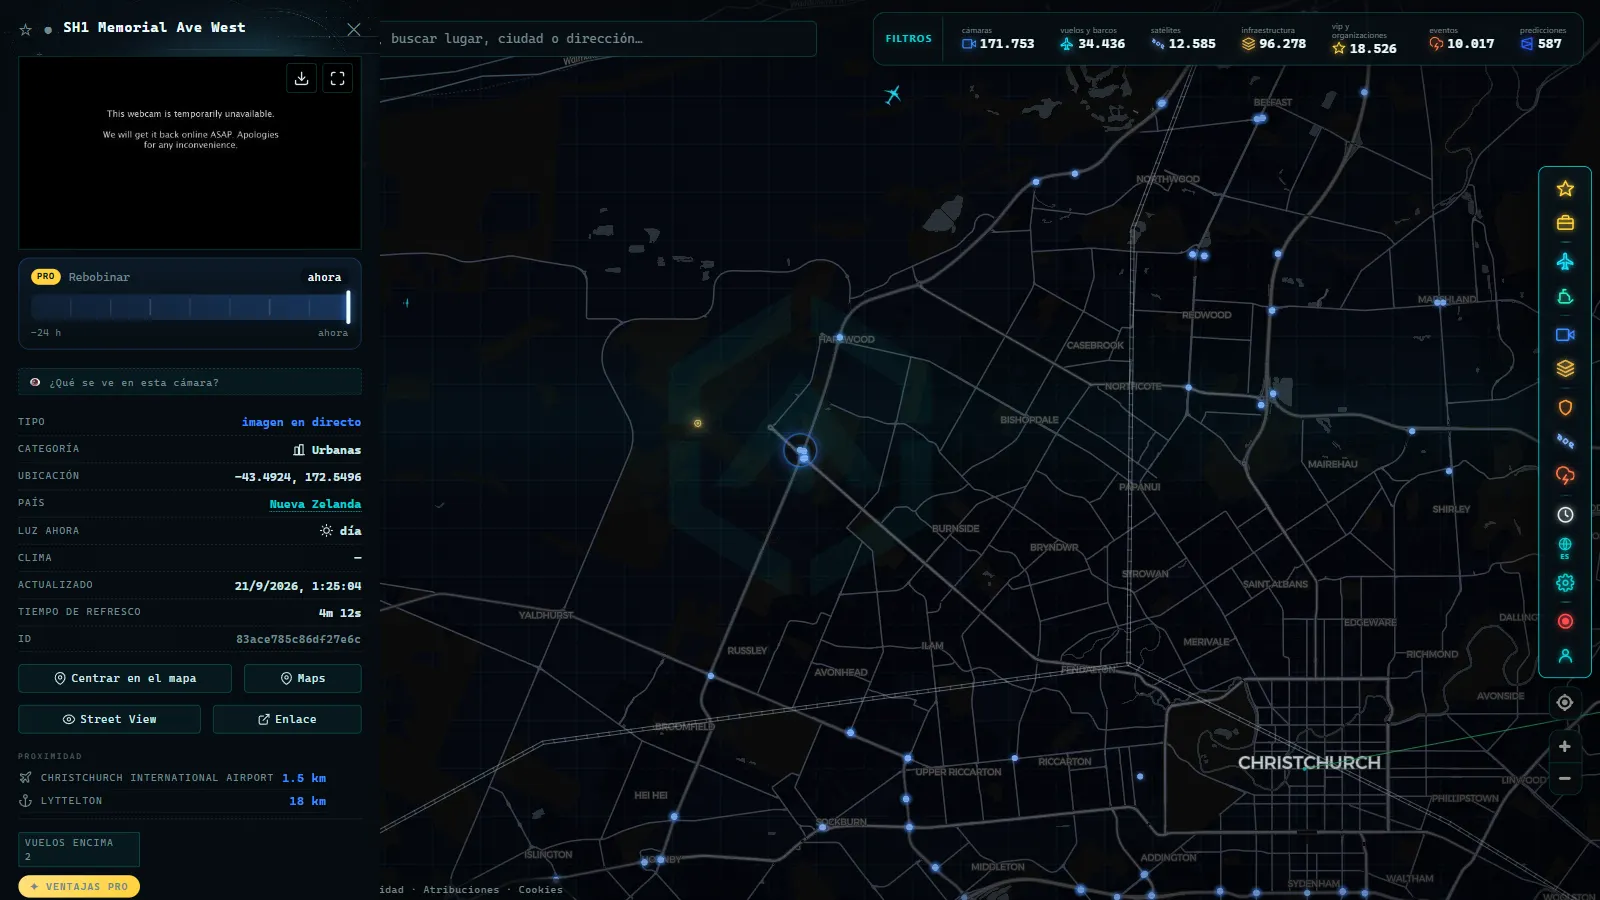Open the infrastructure layers stack icon
The width and height of the screenshot is (1600, 900).
(1565, 369)
